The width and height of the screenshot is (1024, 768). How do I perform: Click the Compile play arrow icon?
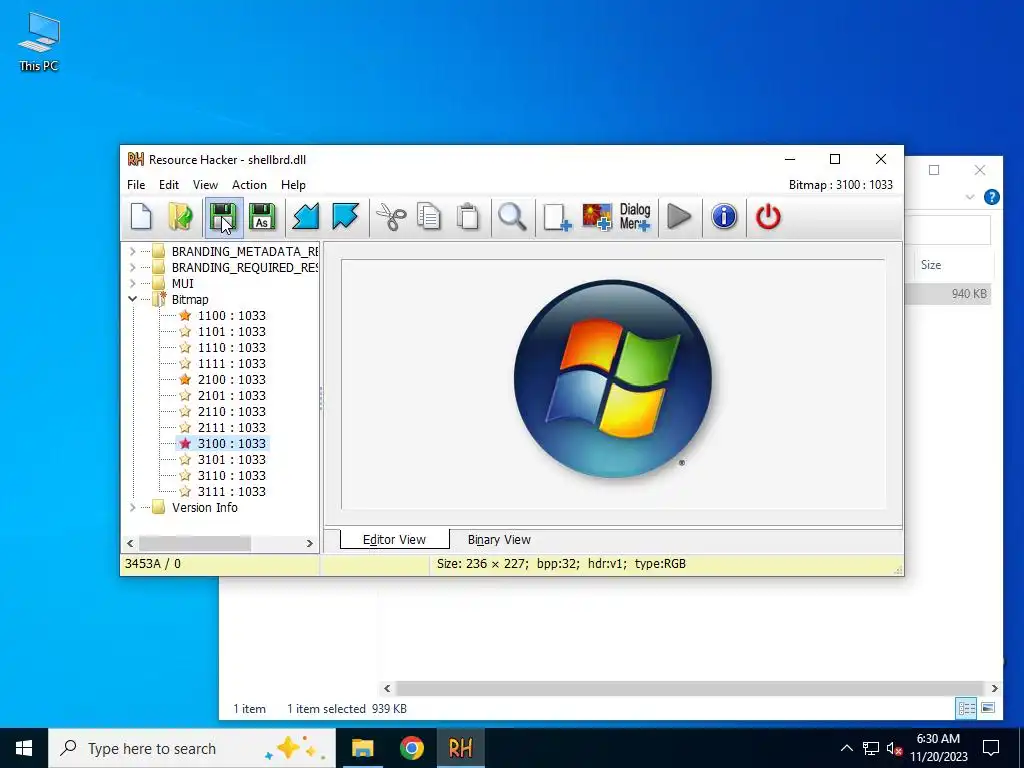pos(679,217)
